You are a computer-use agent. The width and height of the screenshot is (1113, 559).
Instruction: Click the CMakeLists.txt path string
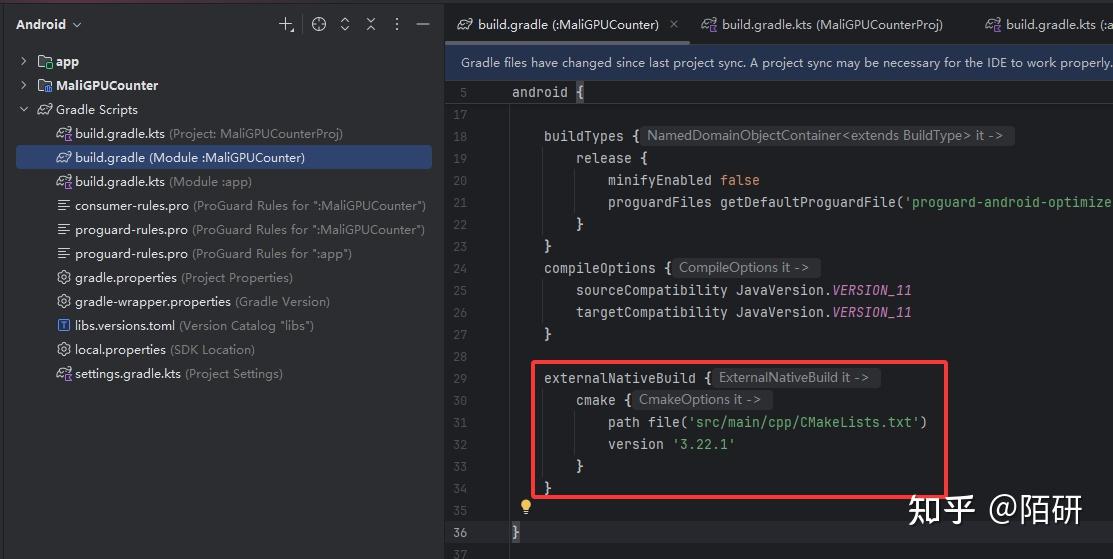click(x=804, y=422)
